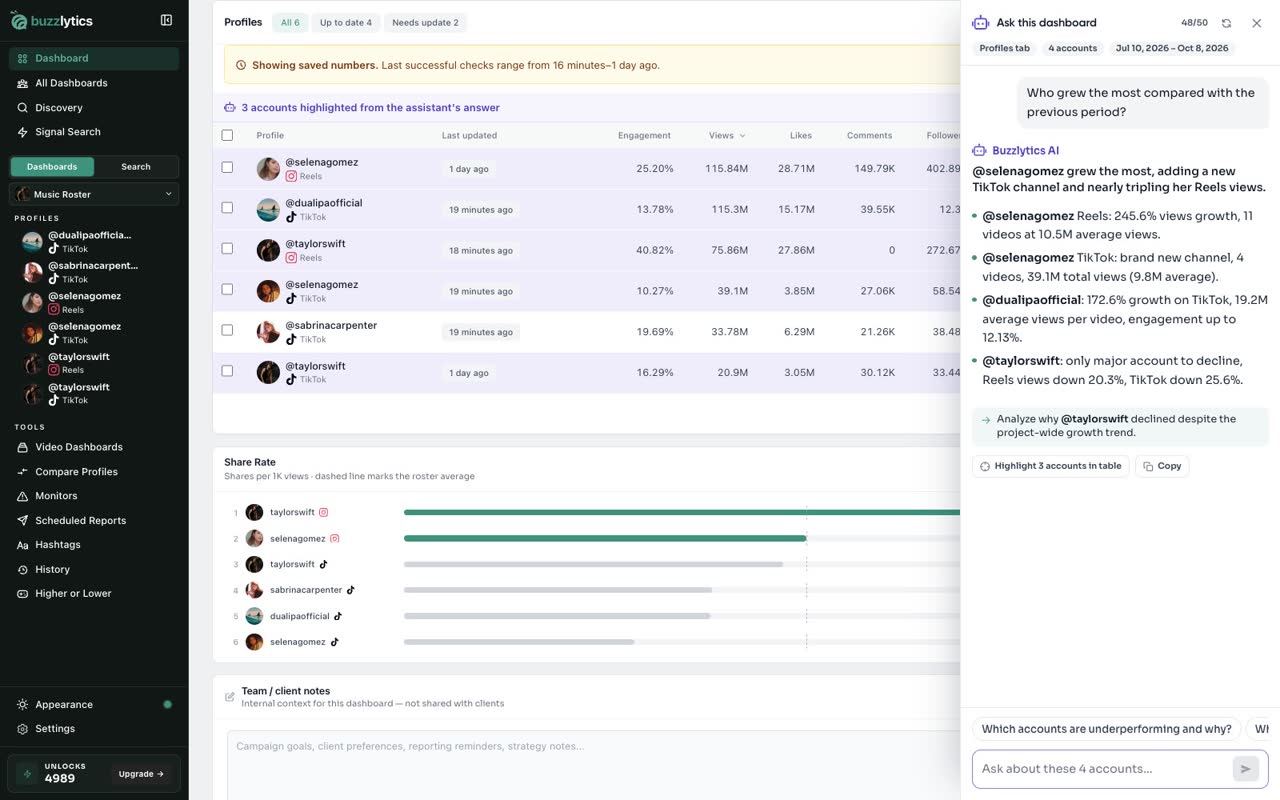Open the date range Jul 10 – Oct 8 selector
1280x800 pixels.
(x=1172, y=48)
